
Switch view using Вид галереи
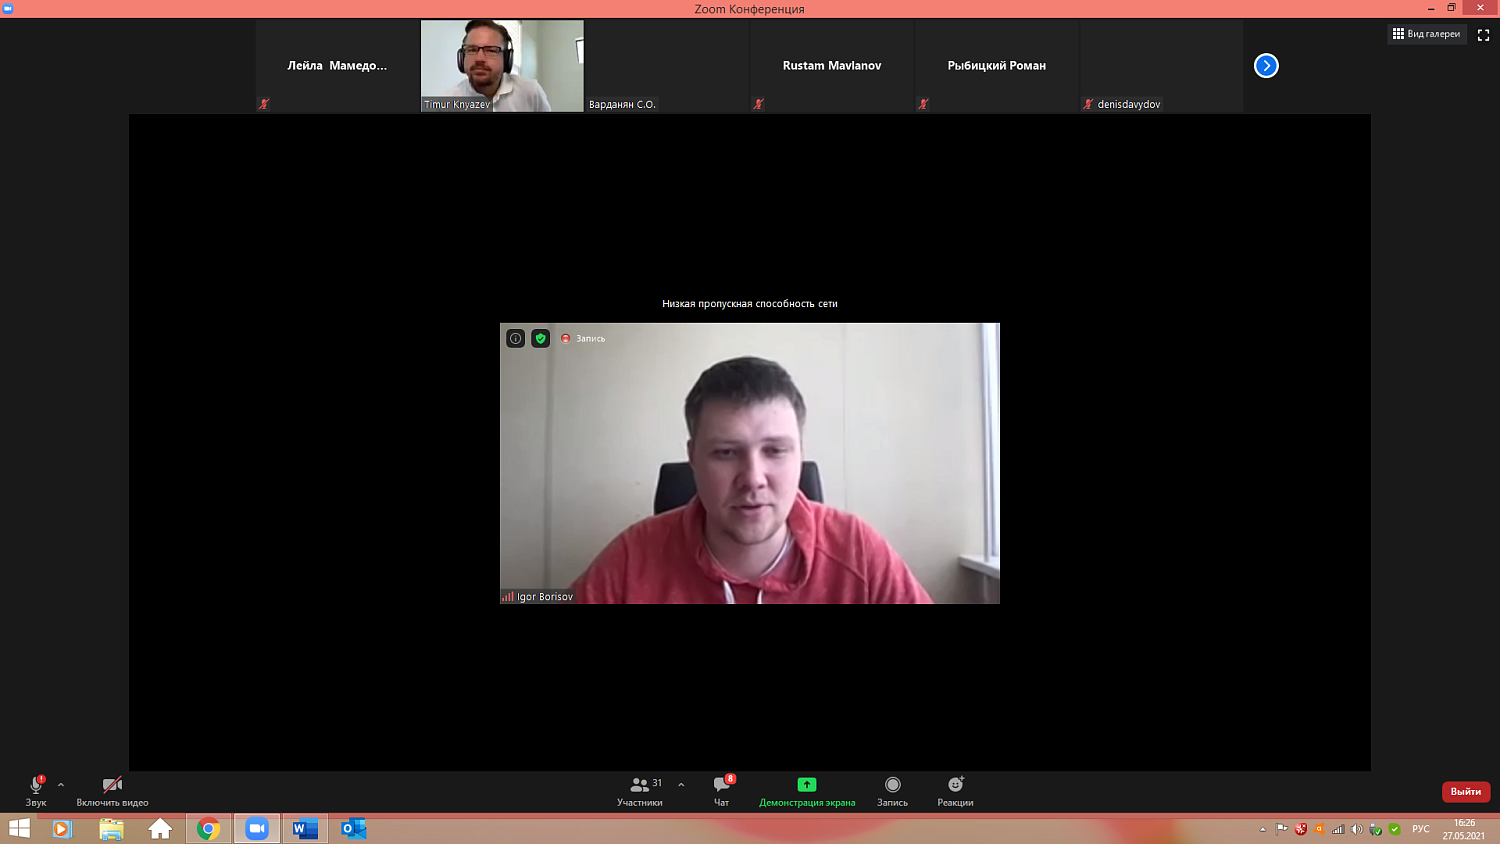[1426, 34]
